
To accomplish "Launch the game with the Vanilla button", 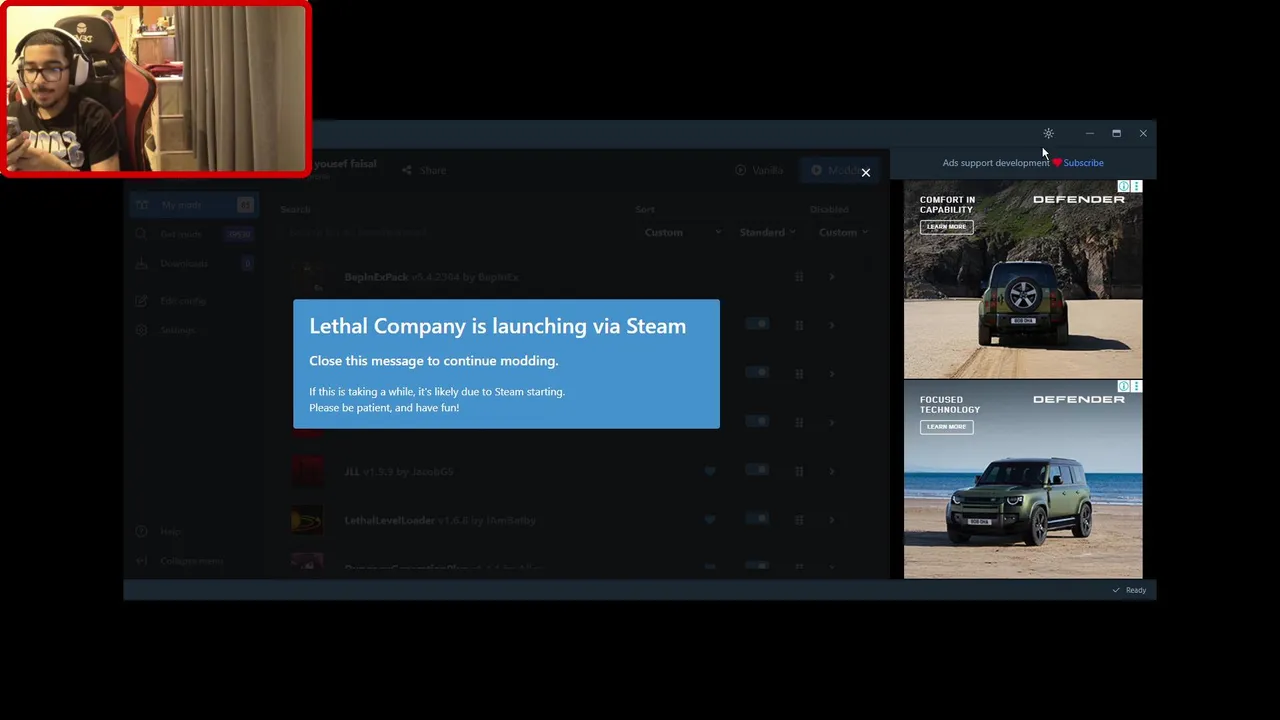I will (x=759, y=170).
